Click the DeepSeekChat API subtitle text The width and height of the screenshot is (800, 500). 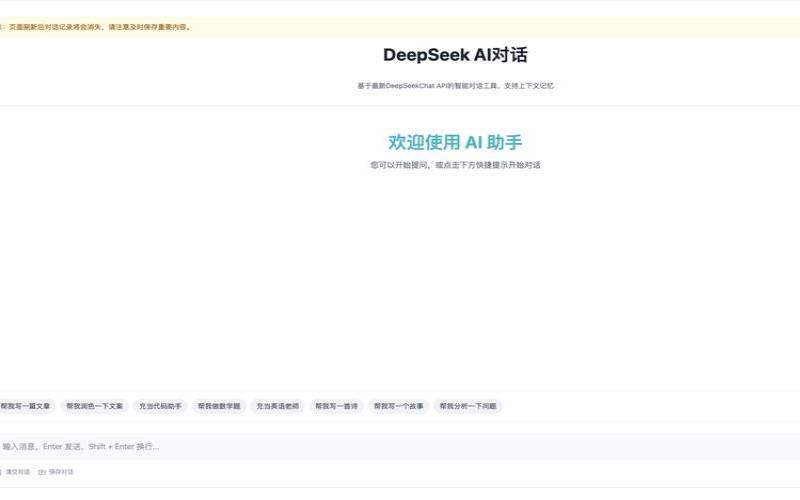tap(455, 86)
